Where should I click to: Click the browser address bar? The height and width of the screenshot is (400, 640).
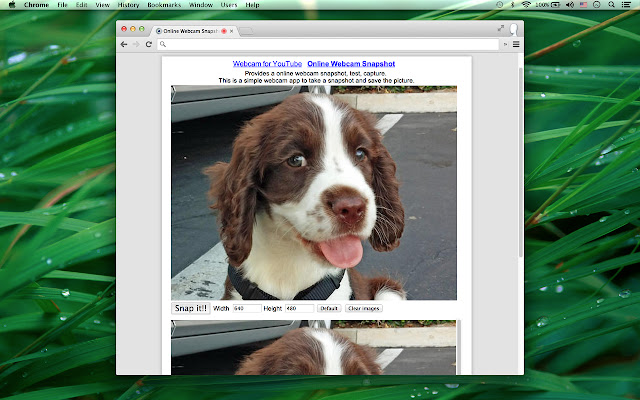click(x=328, y=44)
